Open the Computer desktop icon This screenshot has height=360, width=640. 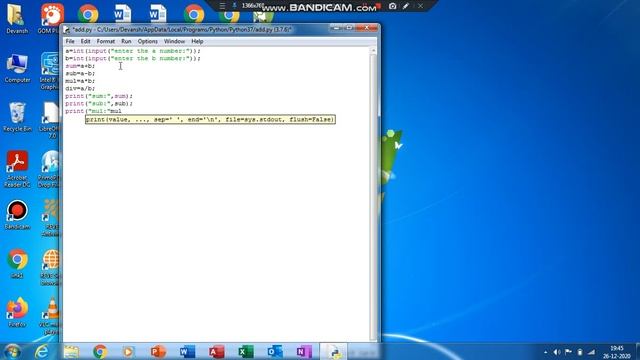pos(17,68)
